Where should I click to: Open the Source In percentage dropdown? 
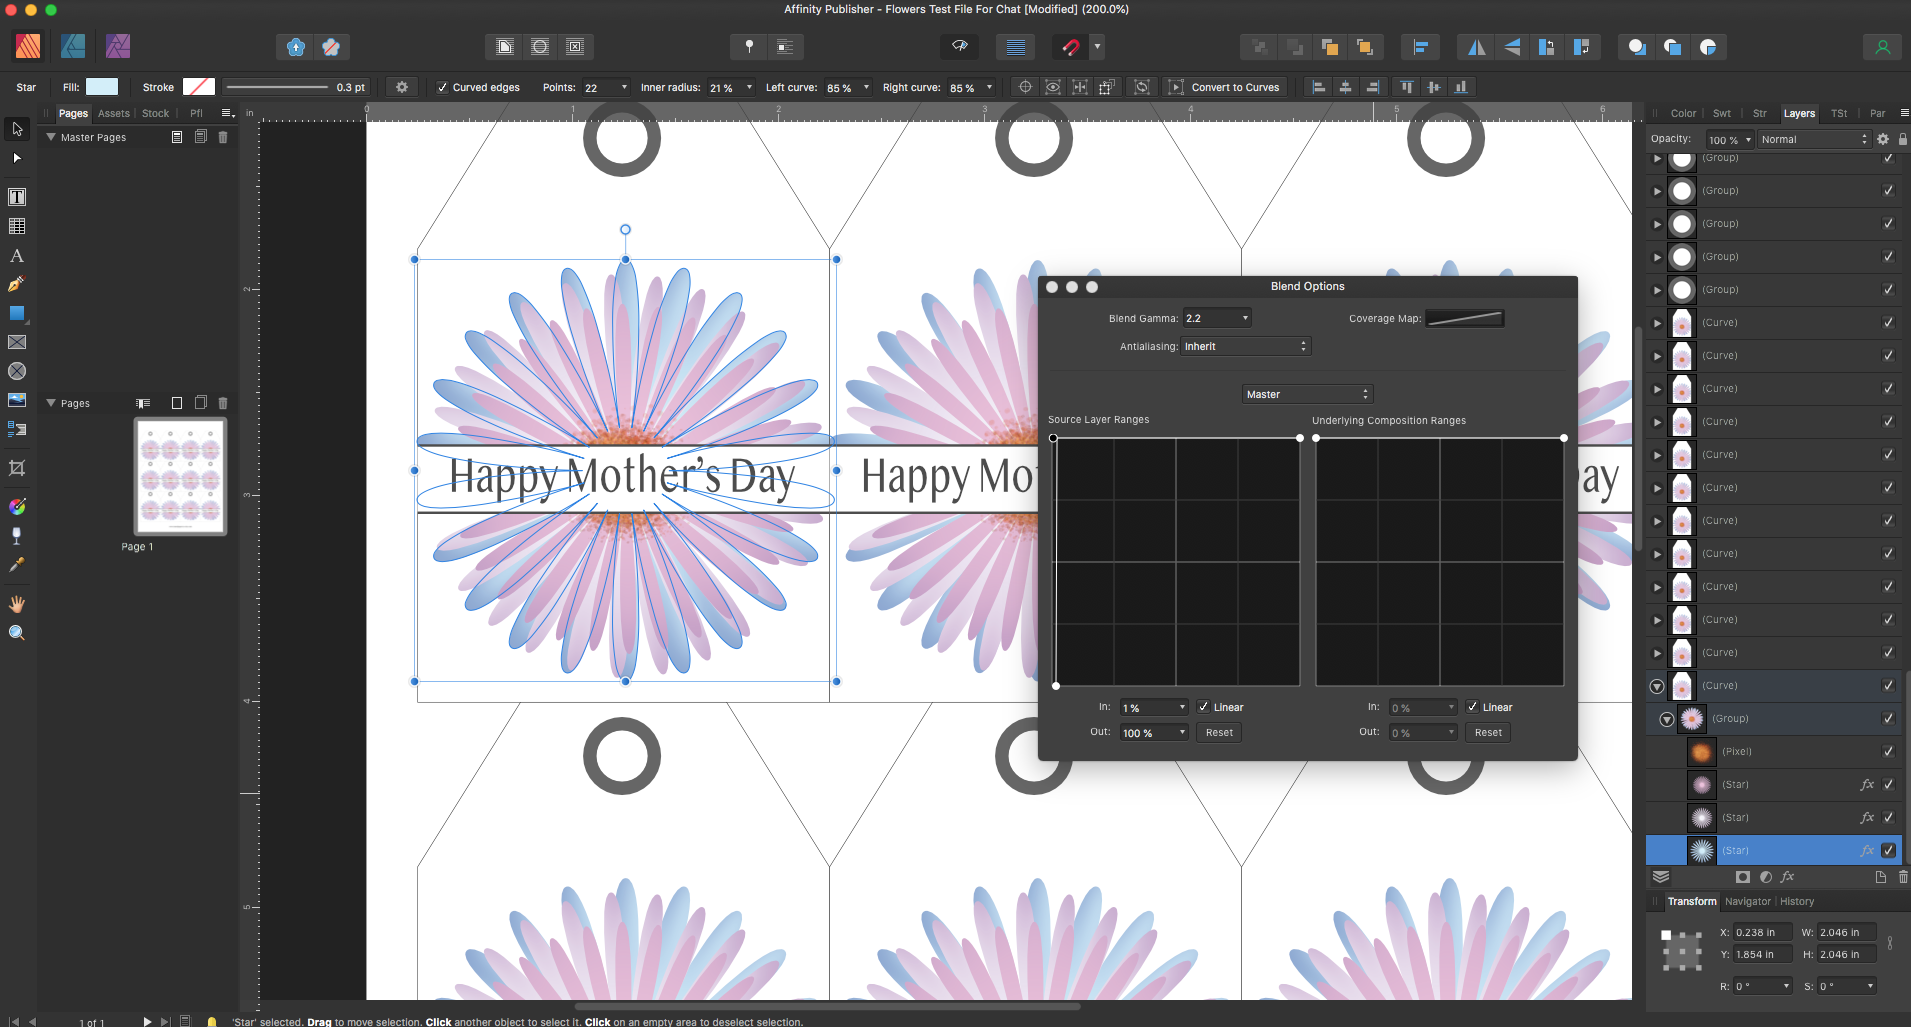[x=1182, y=707]
